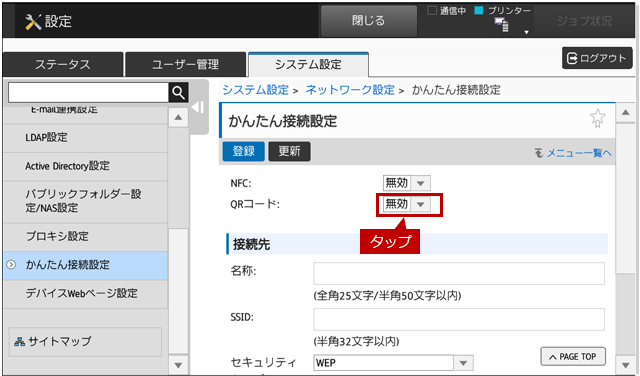This screenshot has width=640, height=376.
Task: Open the セキュリティ WEP dropdown
Action: (x=393, y=363)
